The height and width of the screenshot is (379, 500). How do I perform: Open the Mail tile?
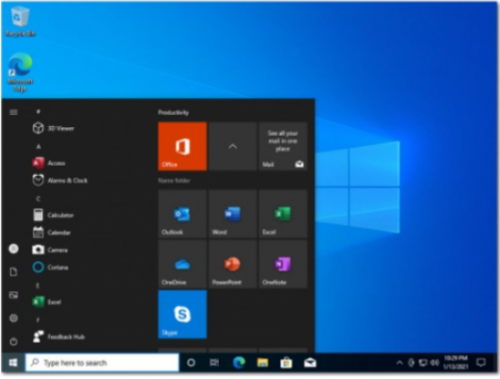click(283, 146)
